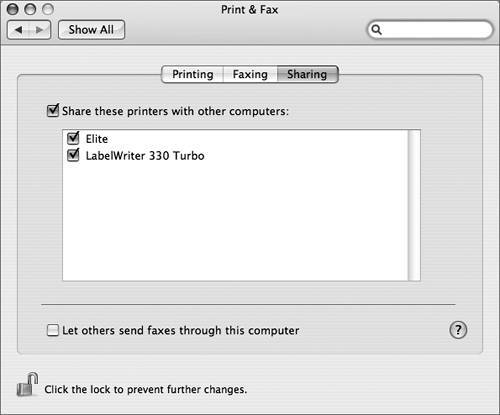Select the LabelWriter 330 Turbo list entry

(145, 156)
